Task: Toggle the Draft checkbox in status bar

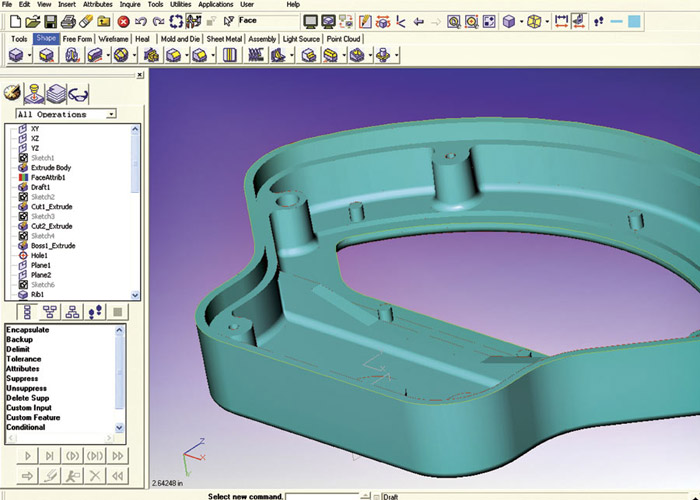Action: point(376,496)
